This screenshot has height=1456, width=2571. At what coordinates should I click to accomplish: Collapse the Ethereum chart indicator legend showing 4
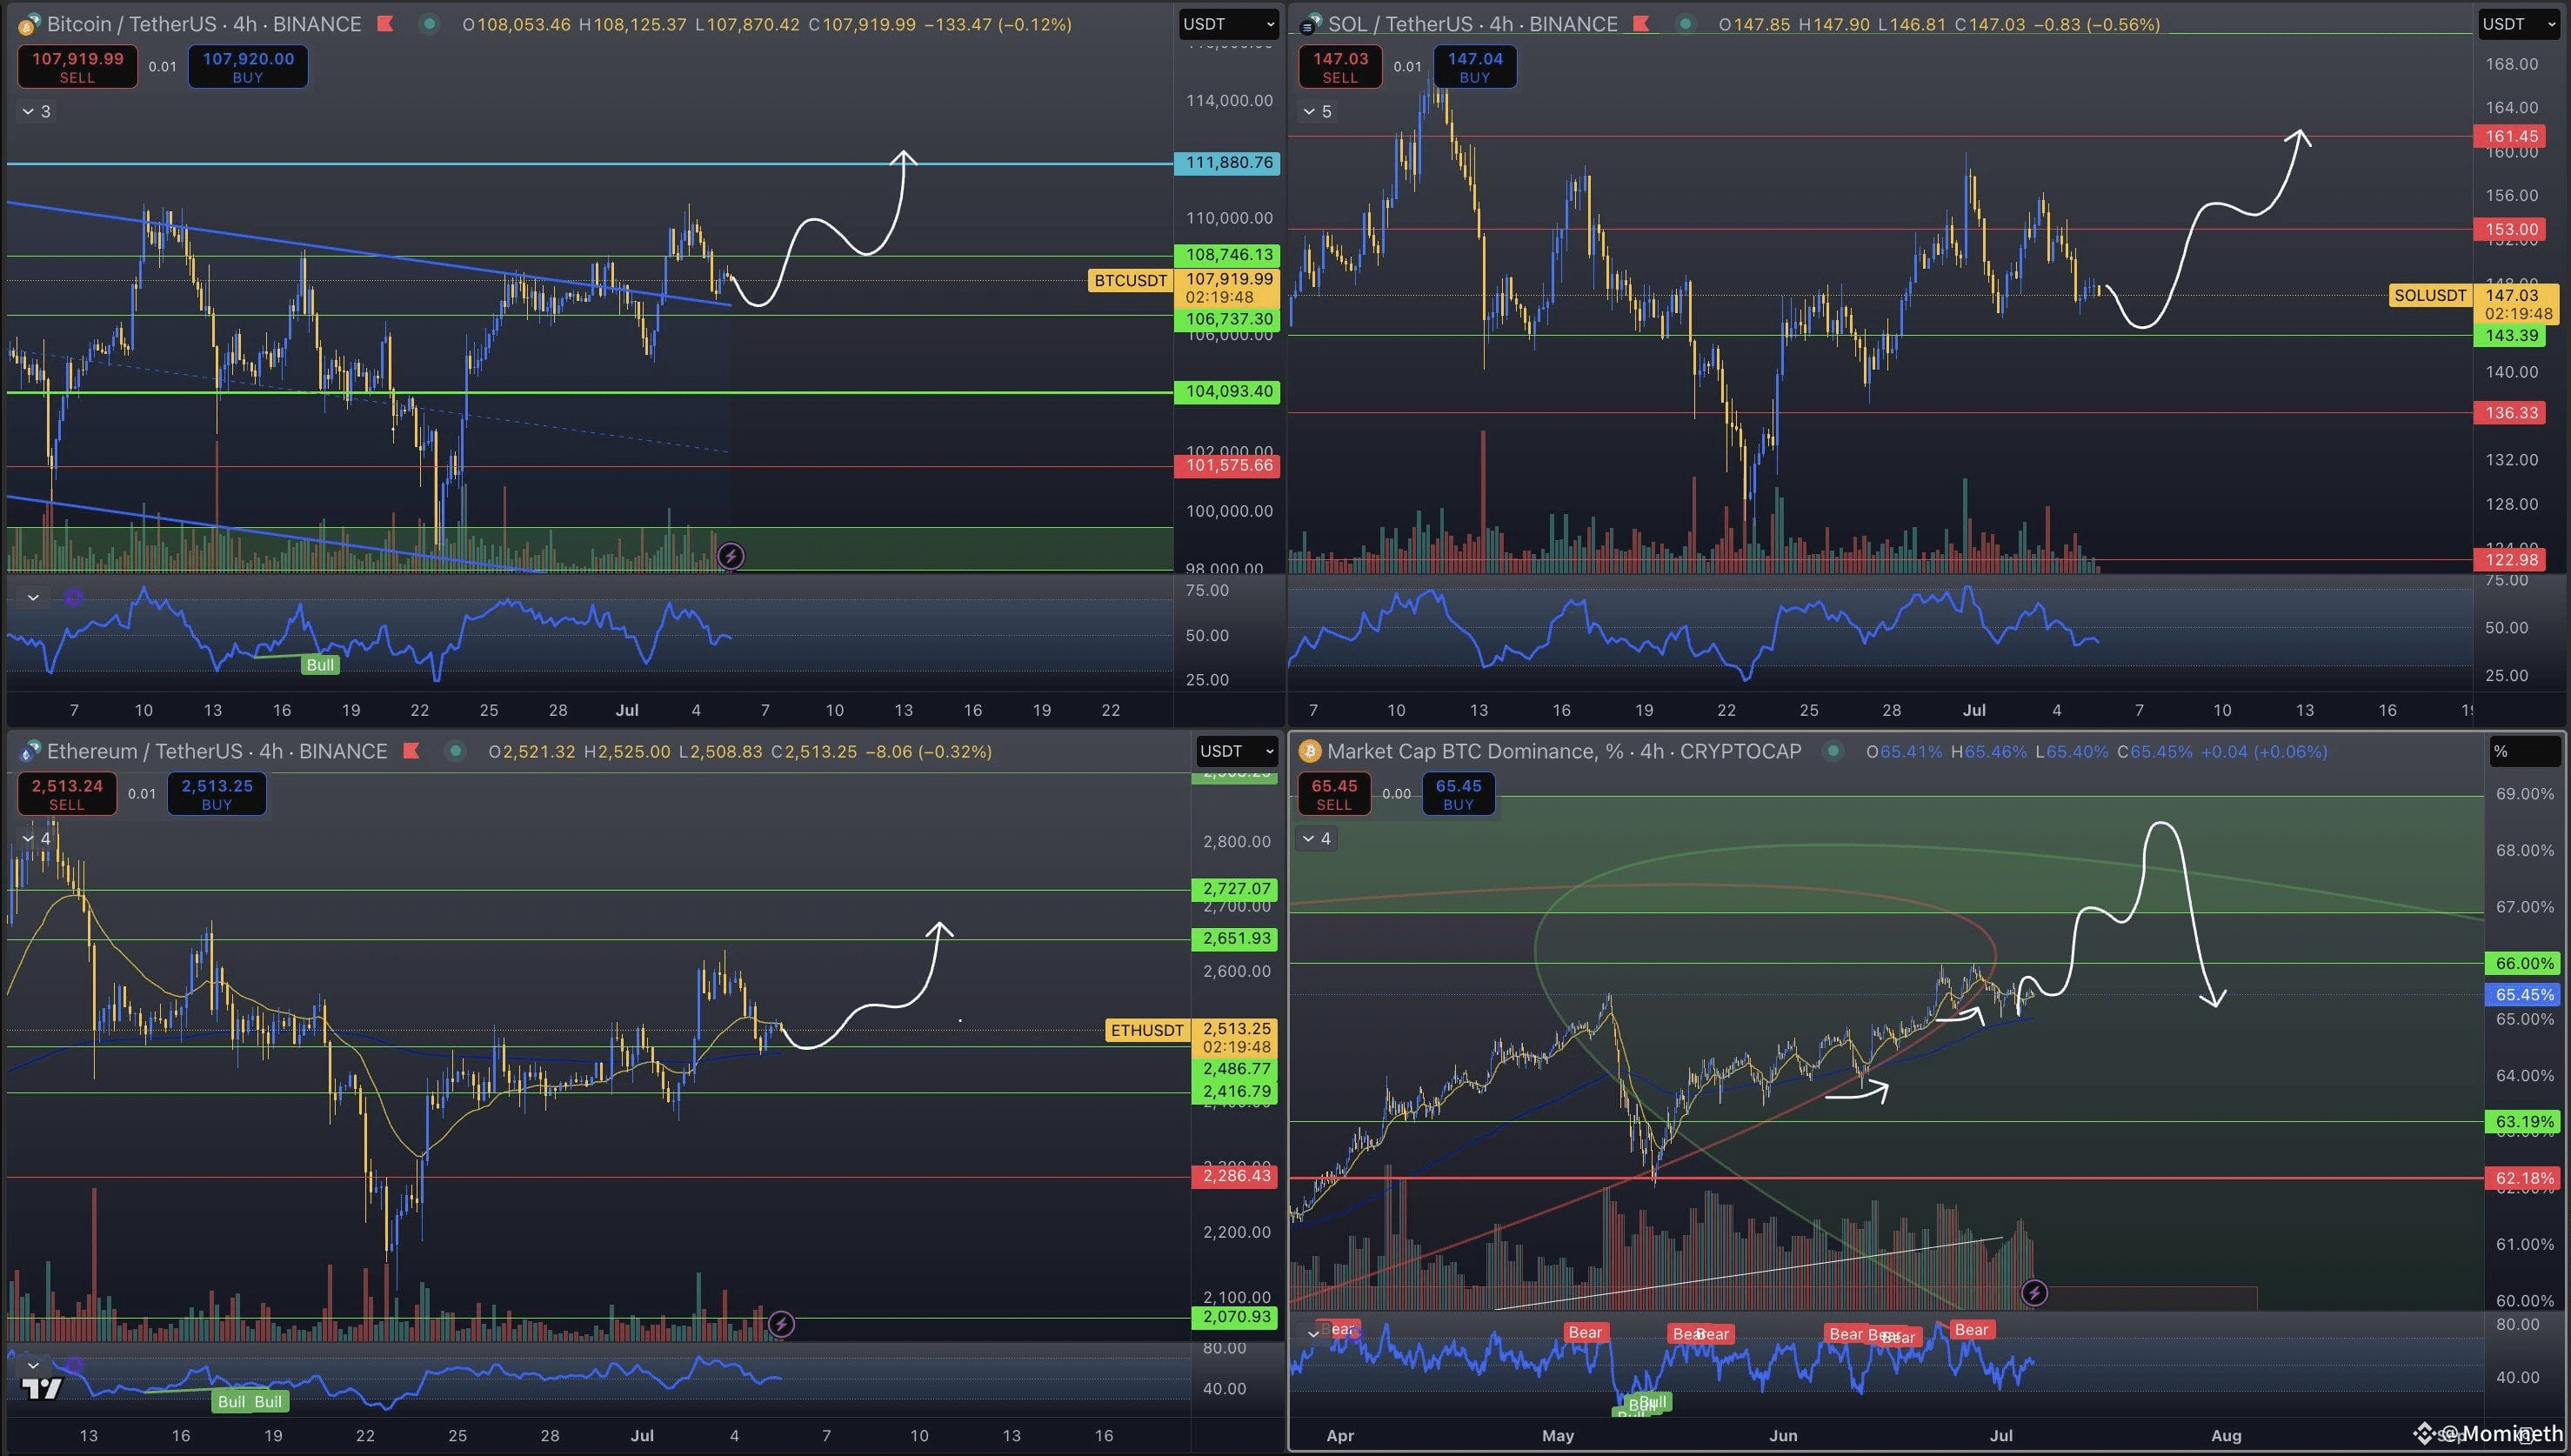pyautogui.click(x=36, y=838)
